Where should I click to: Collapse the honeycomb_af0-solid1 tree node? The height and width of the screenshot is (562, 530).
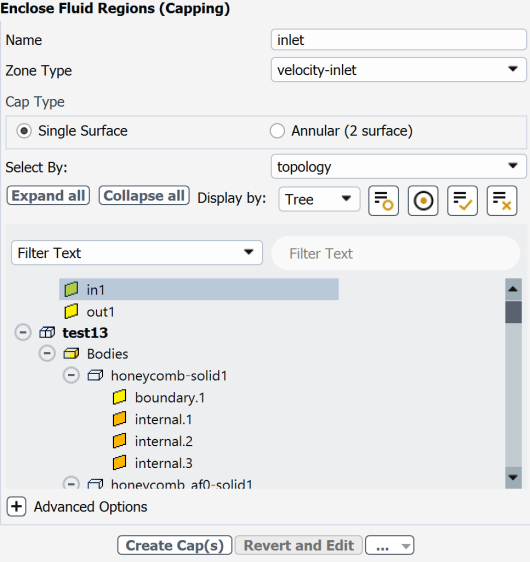coord(71,483)
